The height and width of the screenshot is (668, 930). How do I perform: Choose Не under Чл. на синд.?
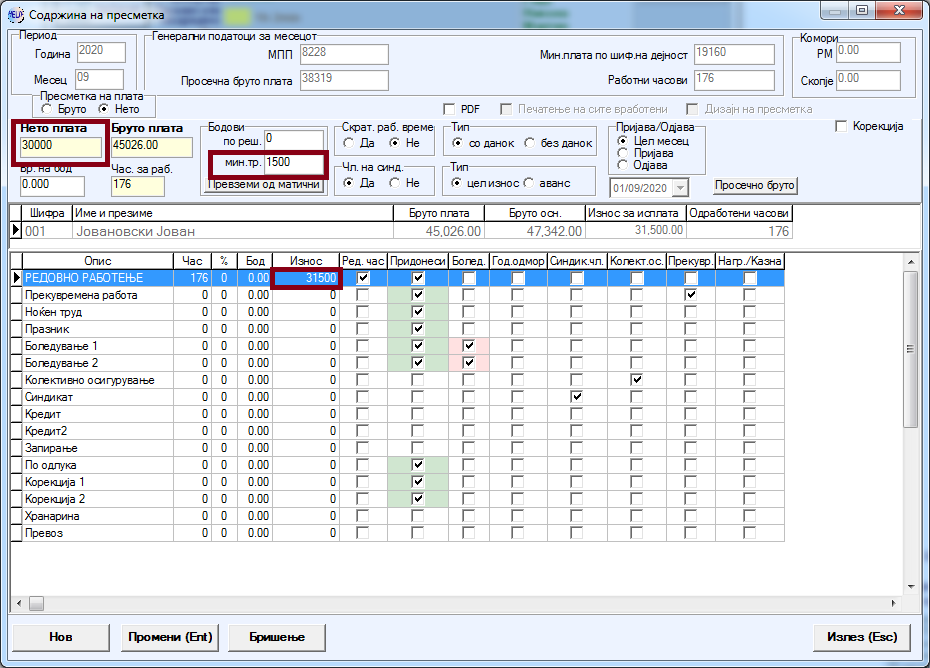coord(394,183)
